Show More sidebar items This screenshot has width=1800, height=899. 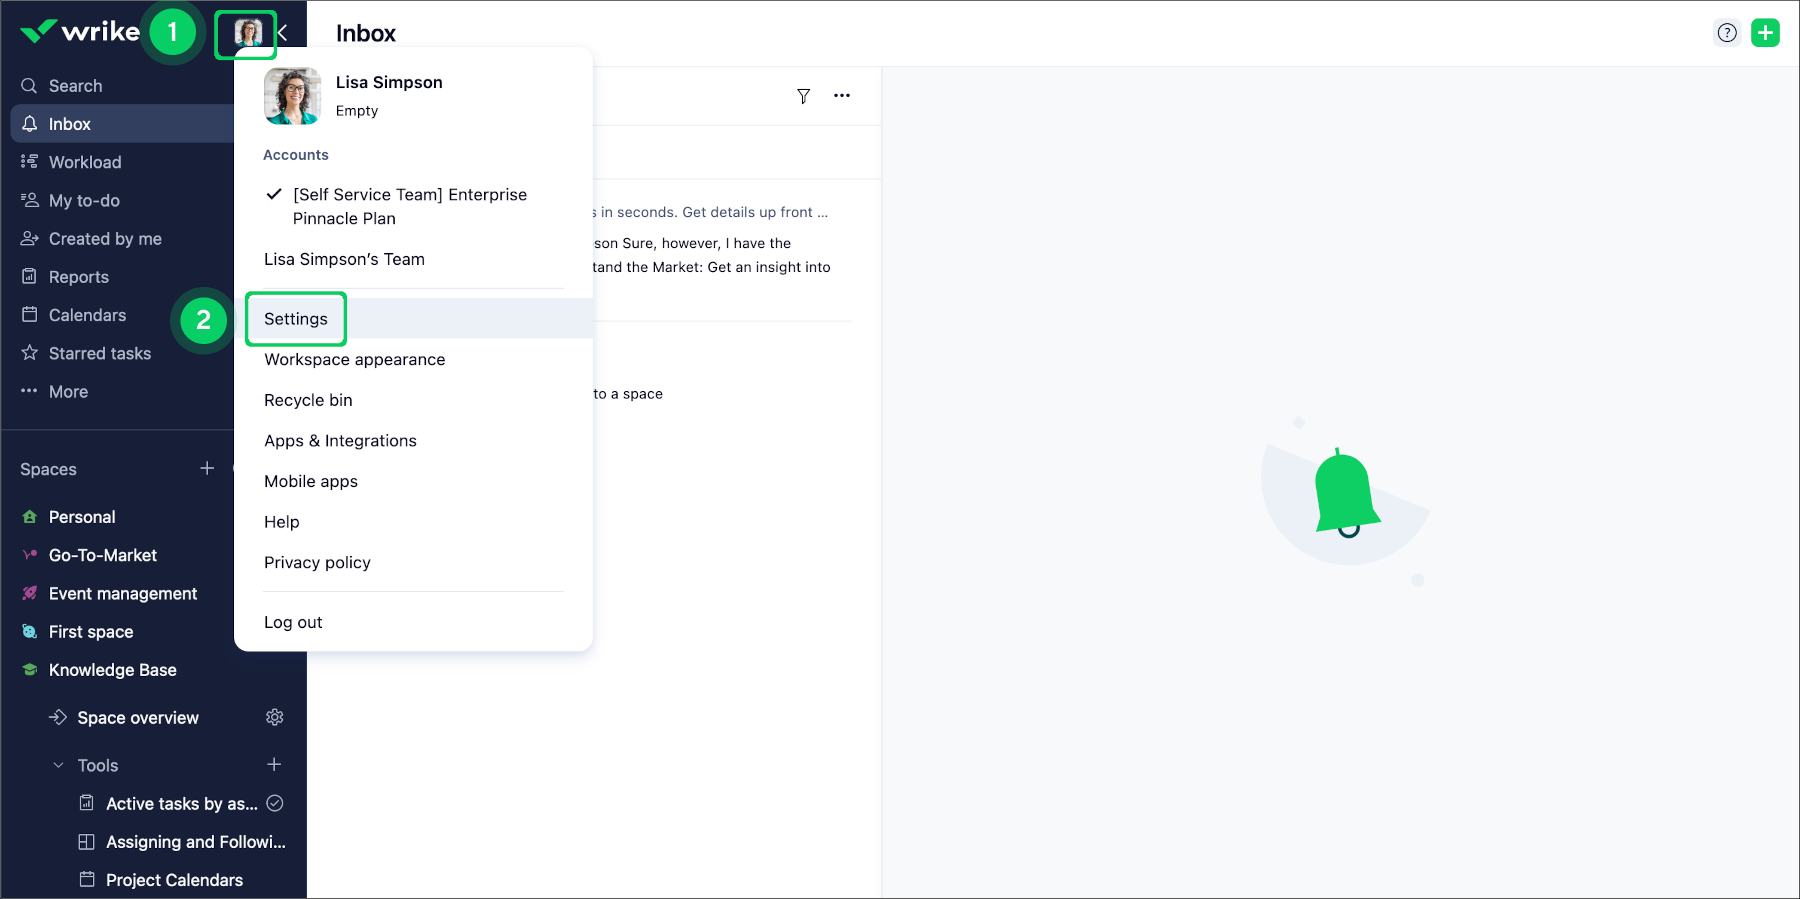[68, 392]
